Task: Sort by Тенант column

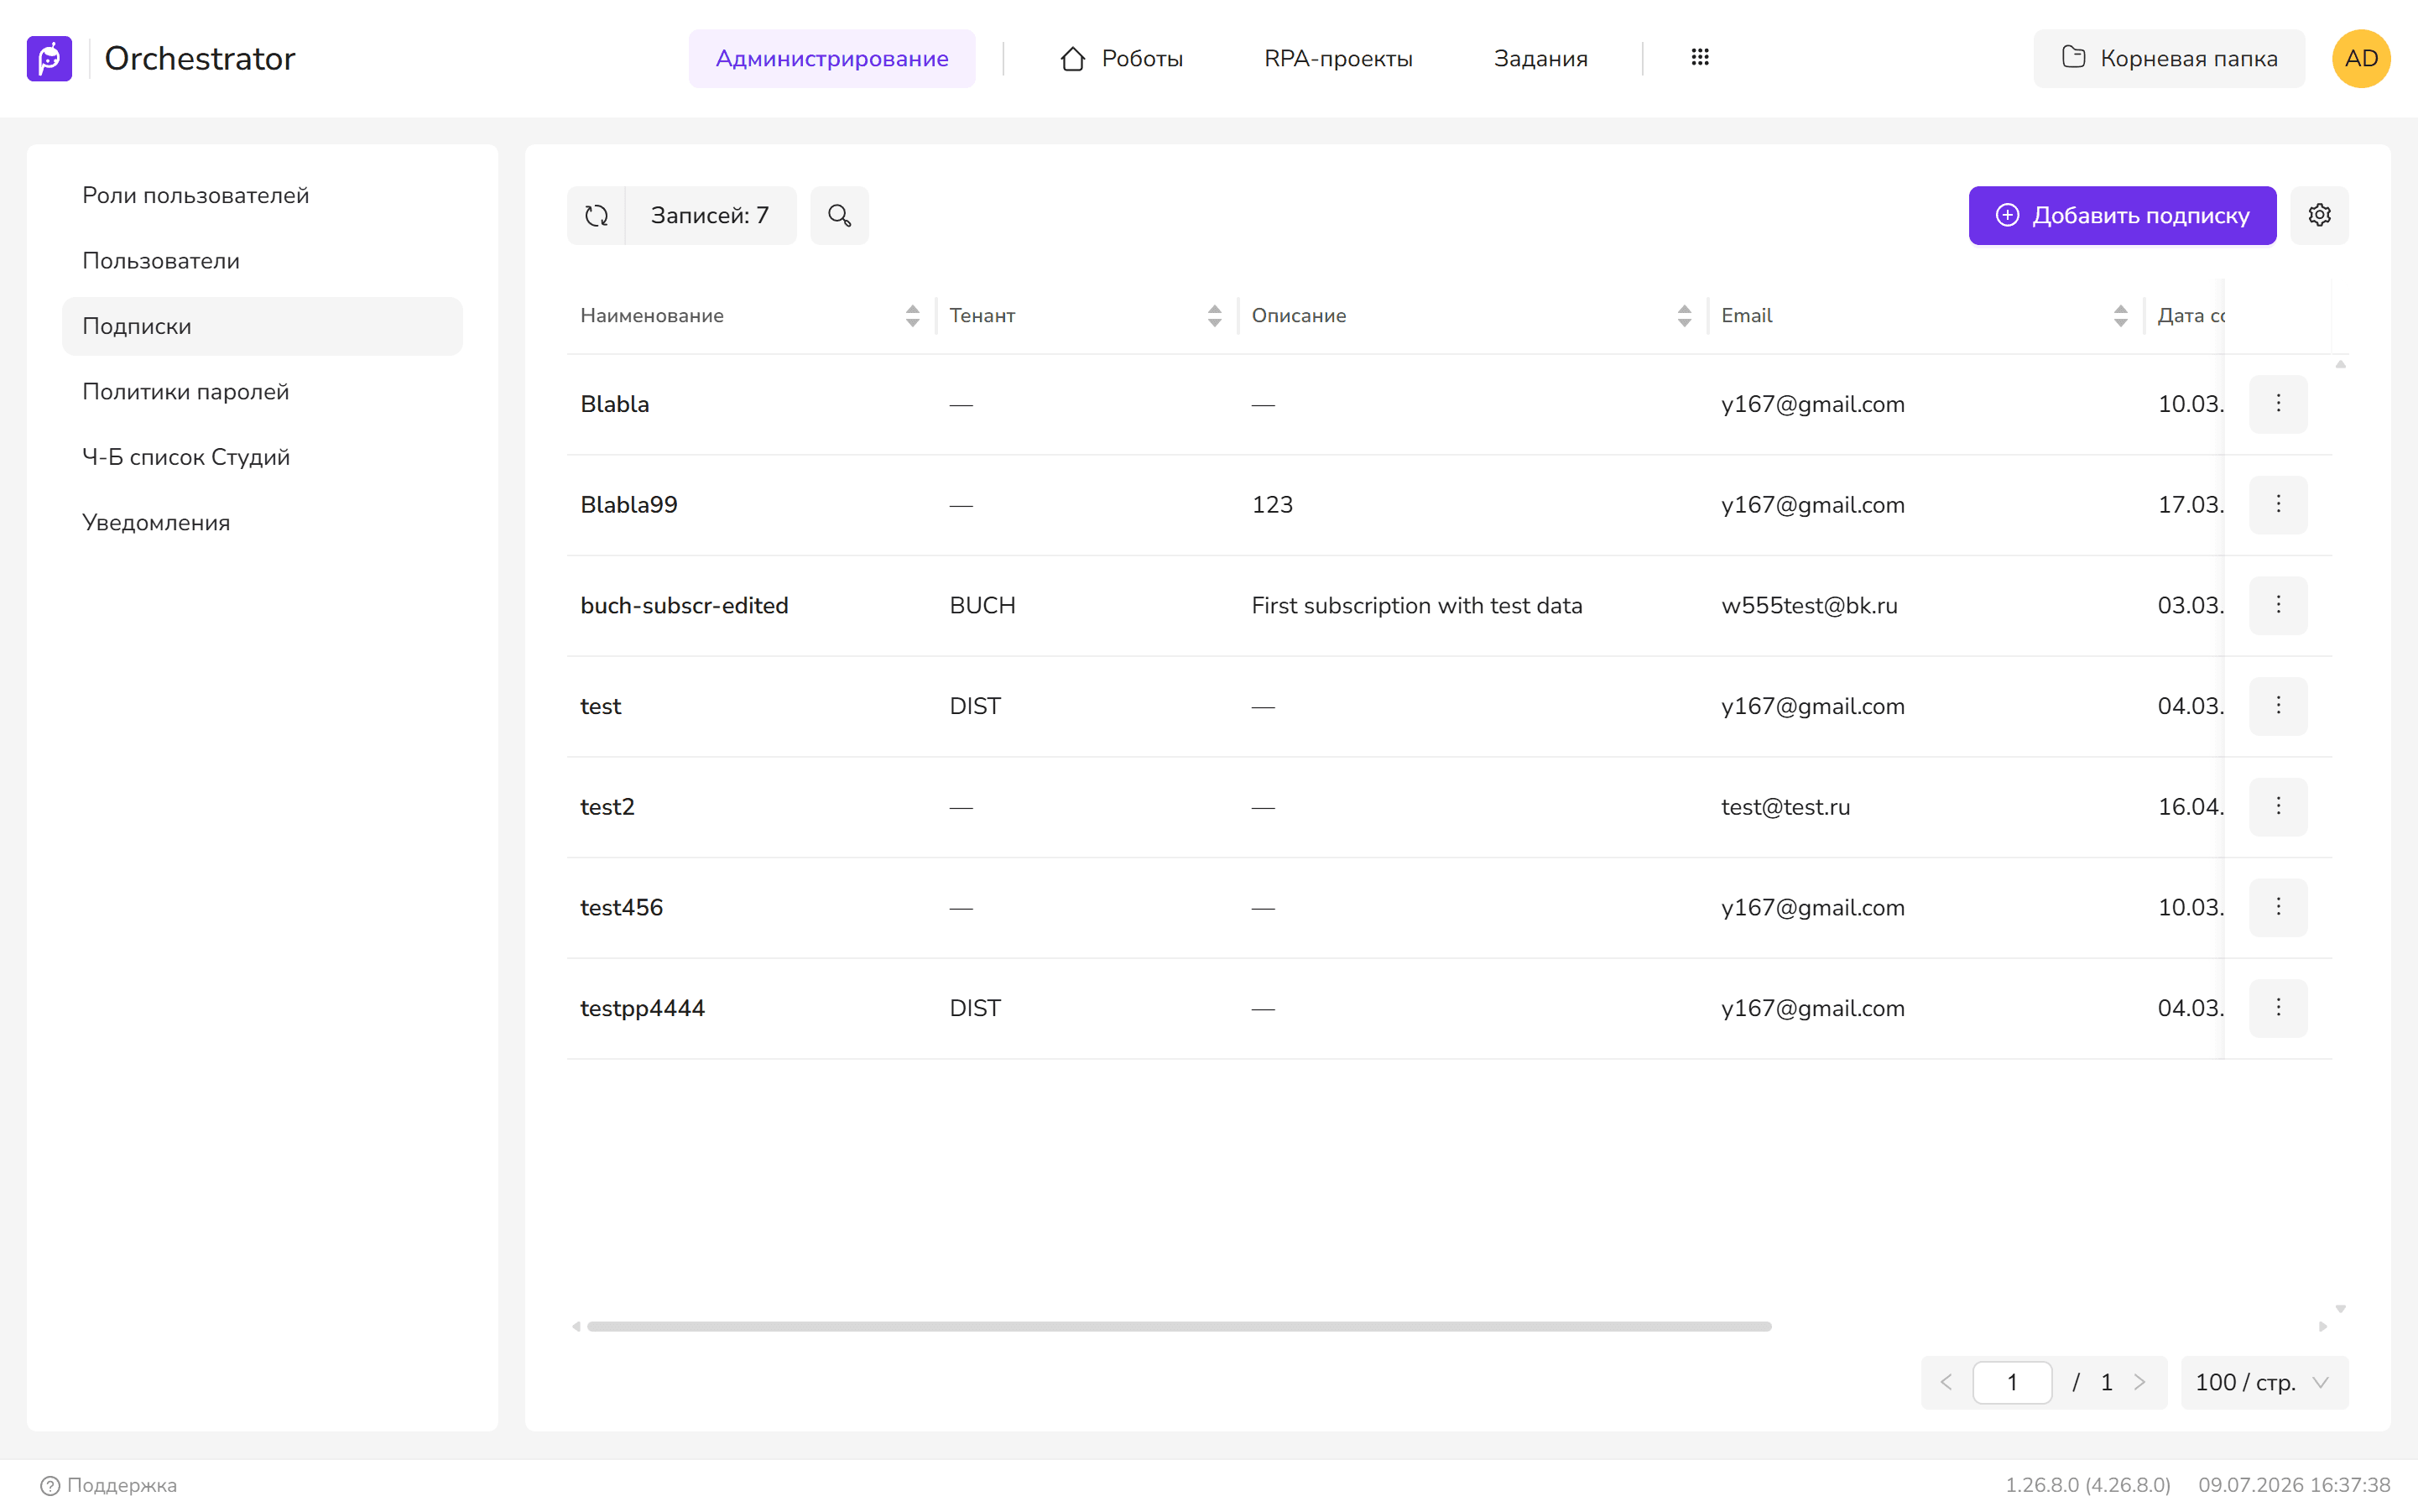Action: tap(1214, 316)
